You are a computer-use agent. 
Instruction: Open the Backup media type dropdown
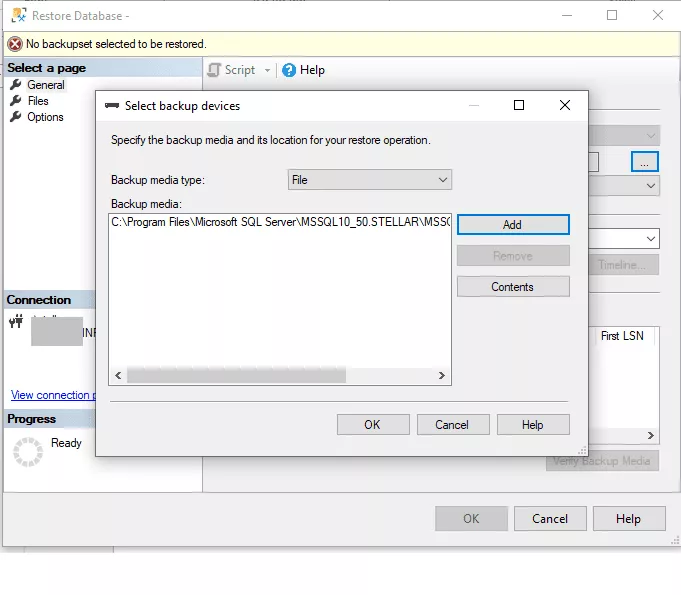click(x=369, y=180)
